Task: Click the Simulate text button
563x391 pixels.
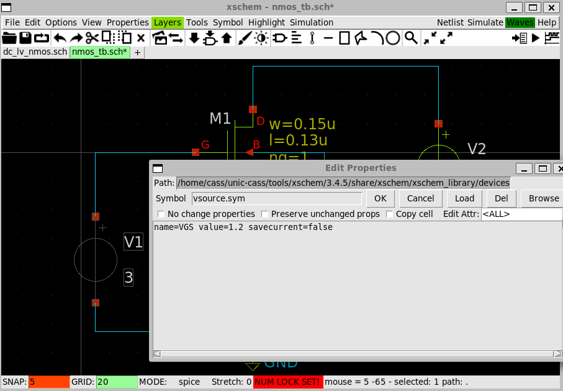Action: point(485,22)
